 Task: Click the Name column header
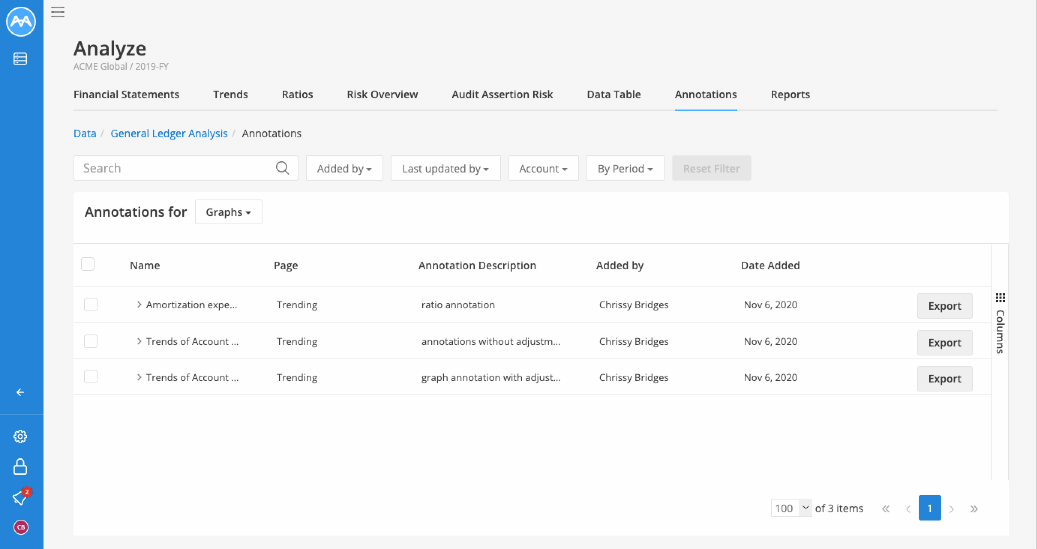pyautogui.click(x=145, y=265)
